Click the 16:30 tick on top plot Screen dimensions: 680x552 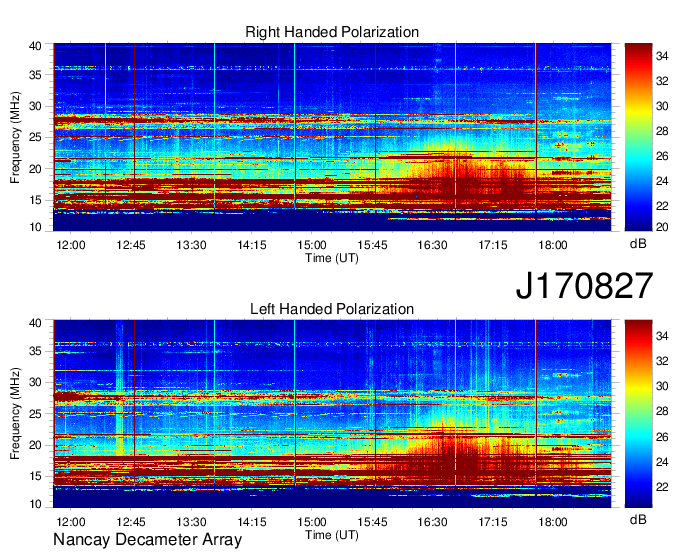(432, 245)
